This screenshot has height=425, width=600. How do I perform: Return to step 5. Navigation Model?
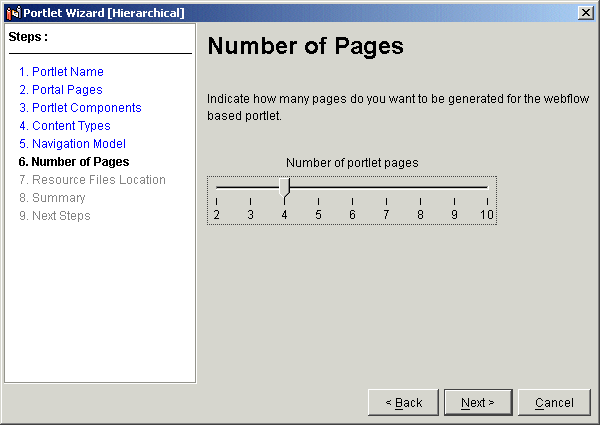pyautogui.click(x=72, y=143)
